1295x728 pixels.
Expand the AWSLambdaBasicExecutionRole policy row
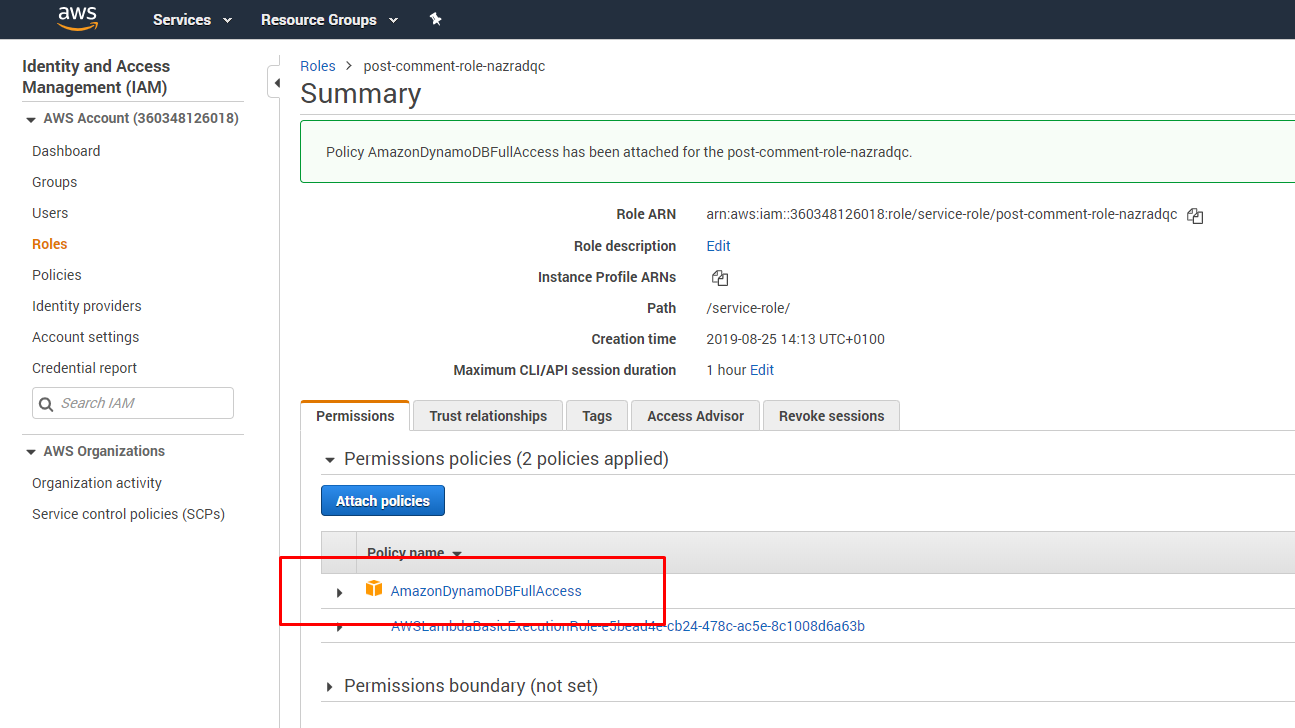[x=339, y=627]
